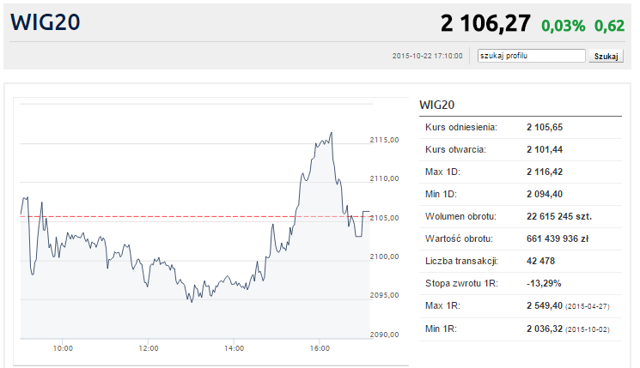640x368 pixels.
Task: Click the 'szukaj profilu' search field
Action: click(531, 56)
